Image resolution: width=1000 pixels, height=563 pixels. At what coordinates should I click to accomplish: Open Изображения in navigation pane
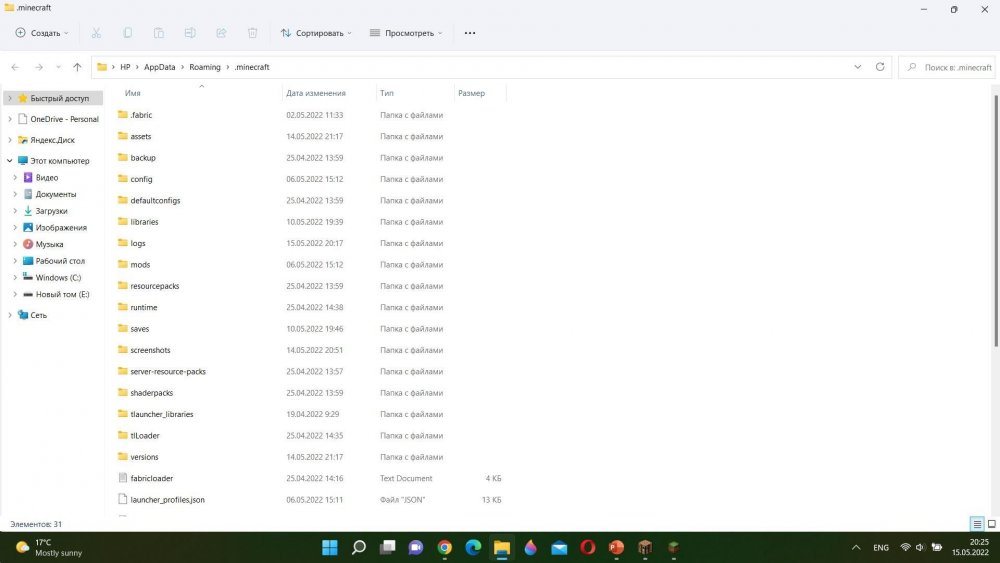pos(61,228)
